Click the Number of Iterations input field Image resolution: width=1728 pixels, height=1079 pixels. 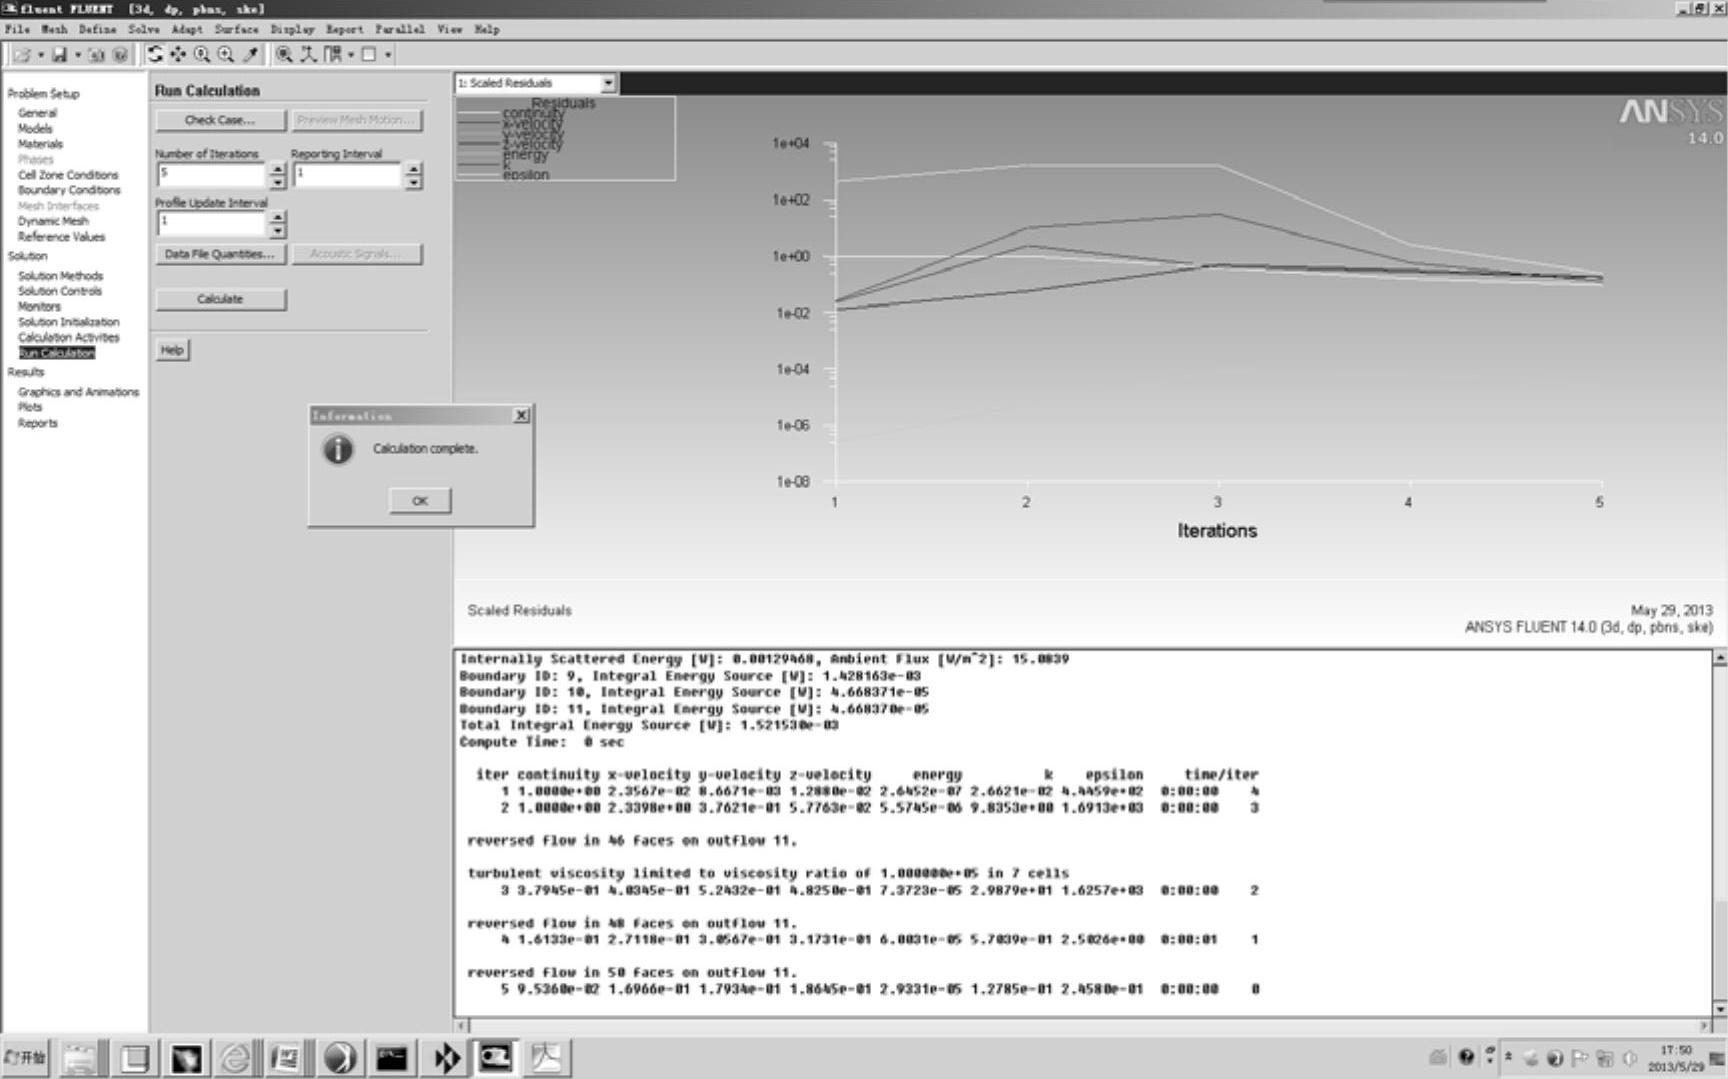pos(213,175)
